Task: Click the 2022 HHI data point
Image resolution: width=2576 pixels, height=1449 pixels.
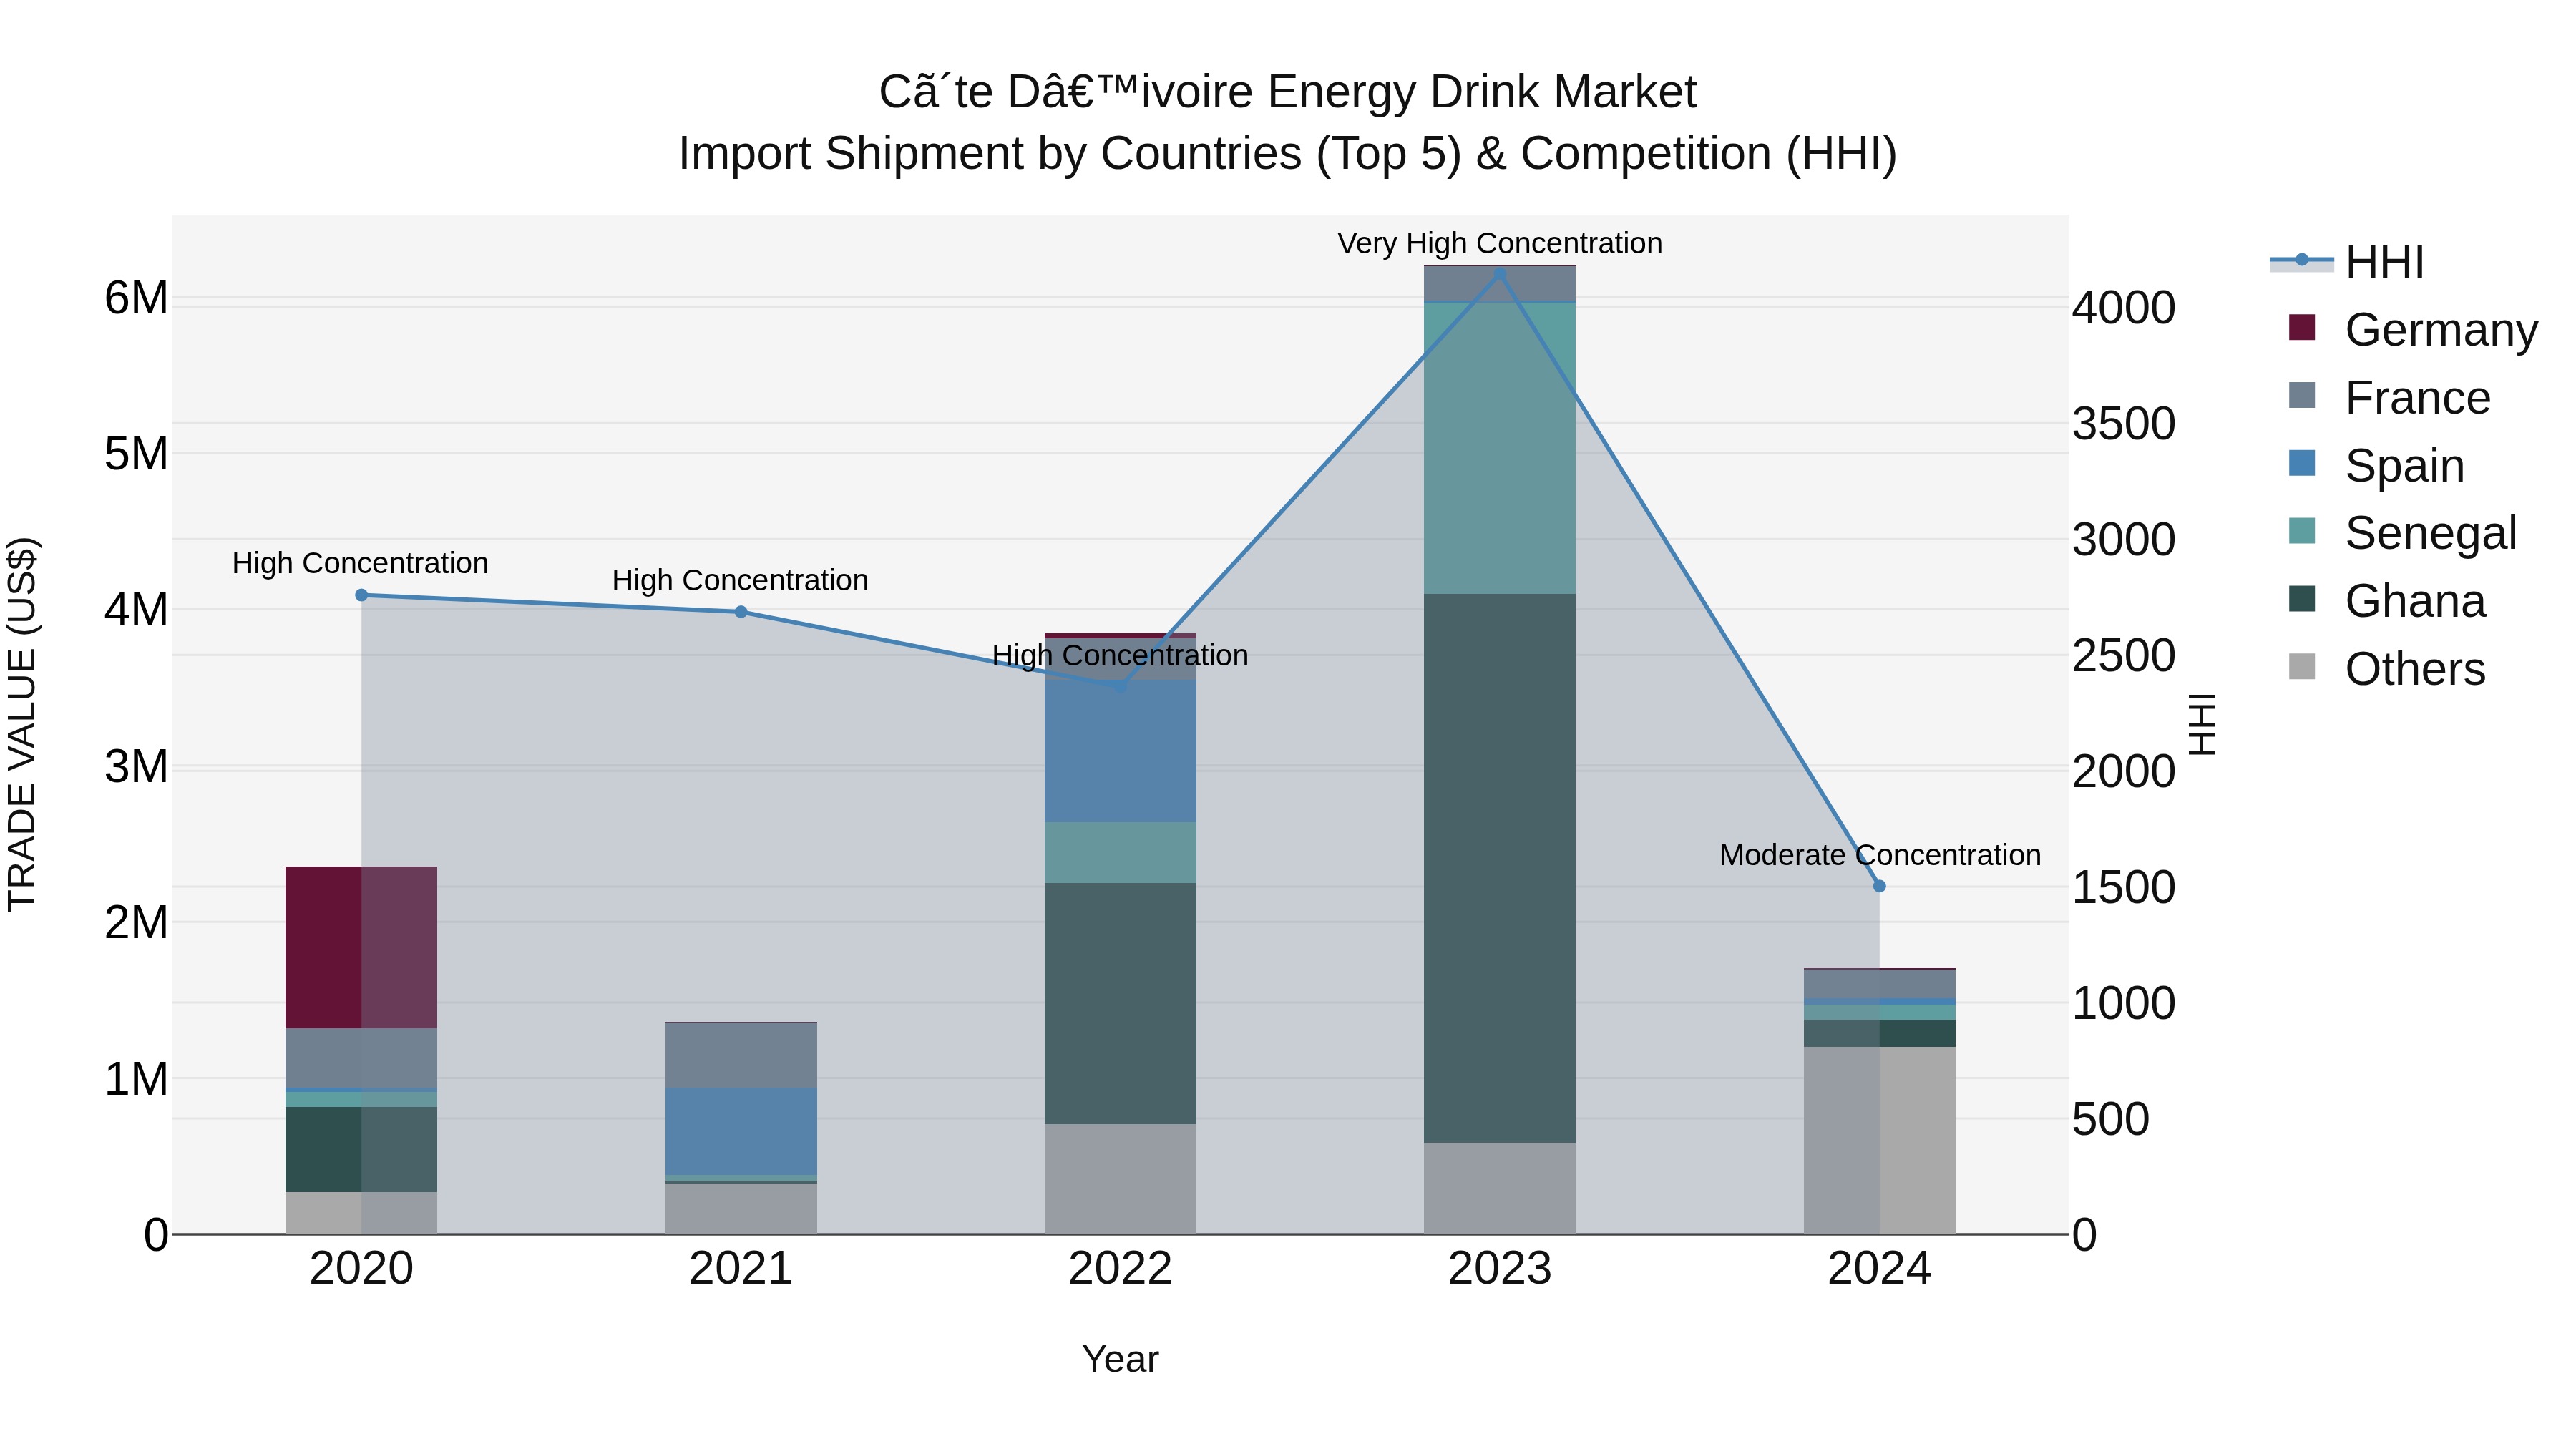Action: pos(1120,687)
